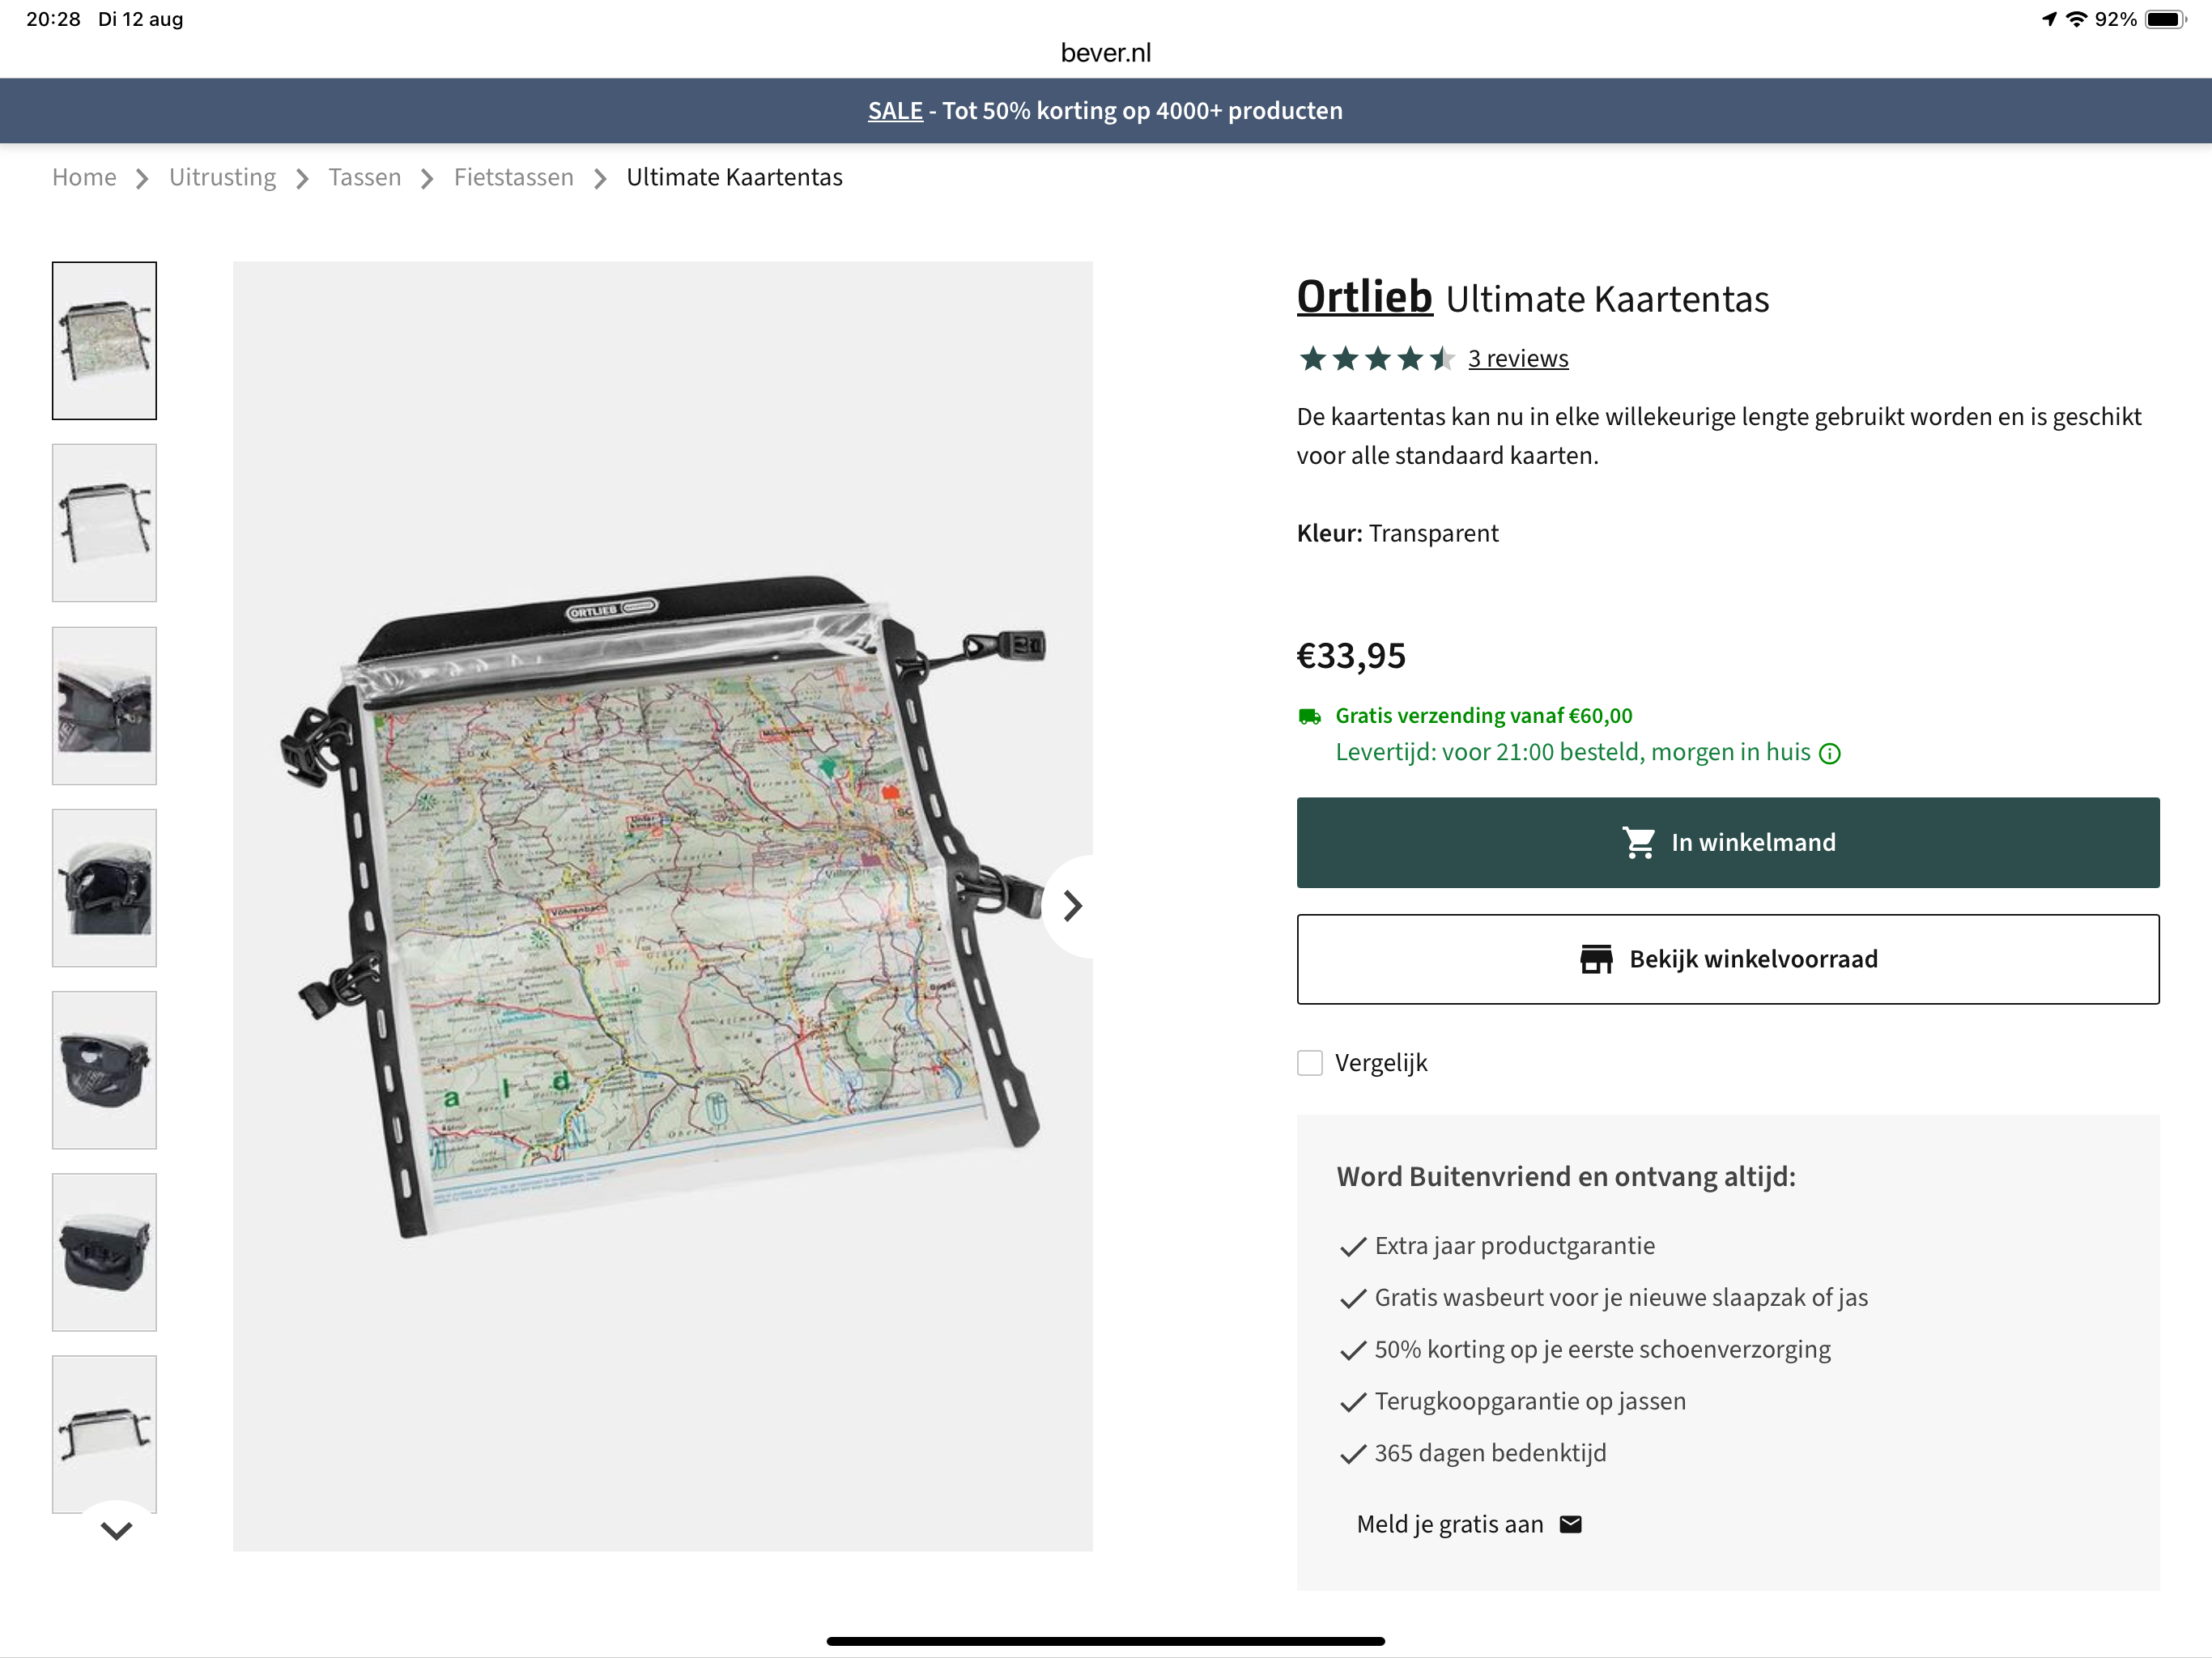Add product with In winkelmand button
Image resolution: width=2212 pixels, height=1658 pixels.
coord(1727,843)
